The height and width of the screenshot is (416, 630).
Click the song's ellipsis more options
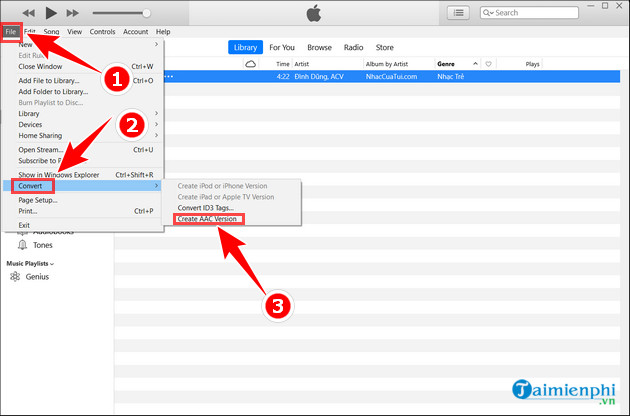(x=169, y=76)
